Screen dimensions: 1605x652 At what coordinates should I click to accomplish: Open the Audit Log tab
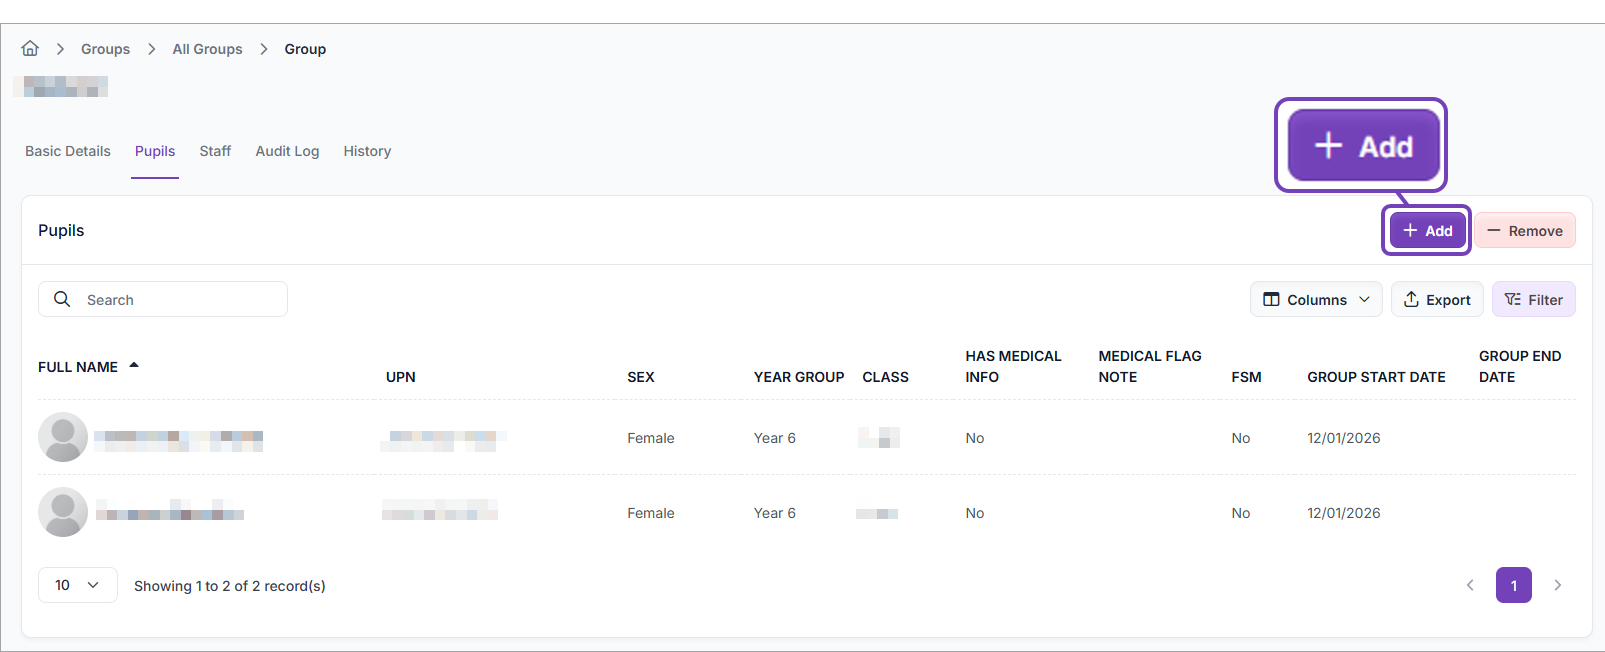pyautogui.click(x=287, y=151)
